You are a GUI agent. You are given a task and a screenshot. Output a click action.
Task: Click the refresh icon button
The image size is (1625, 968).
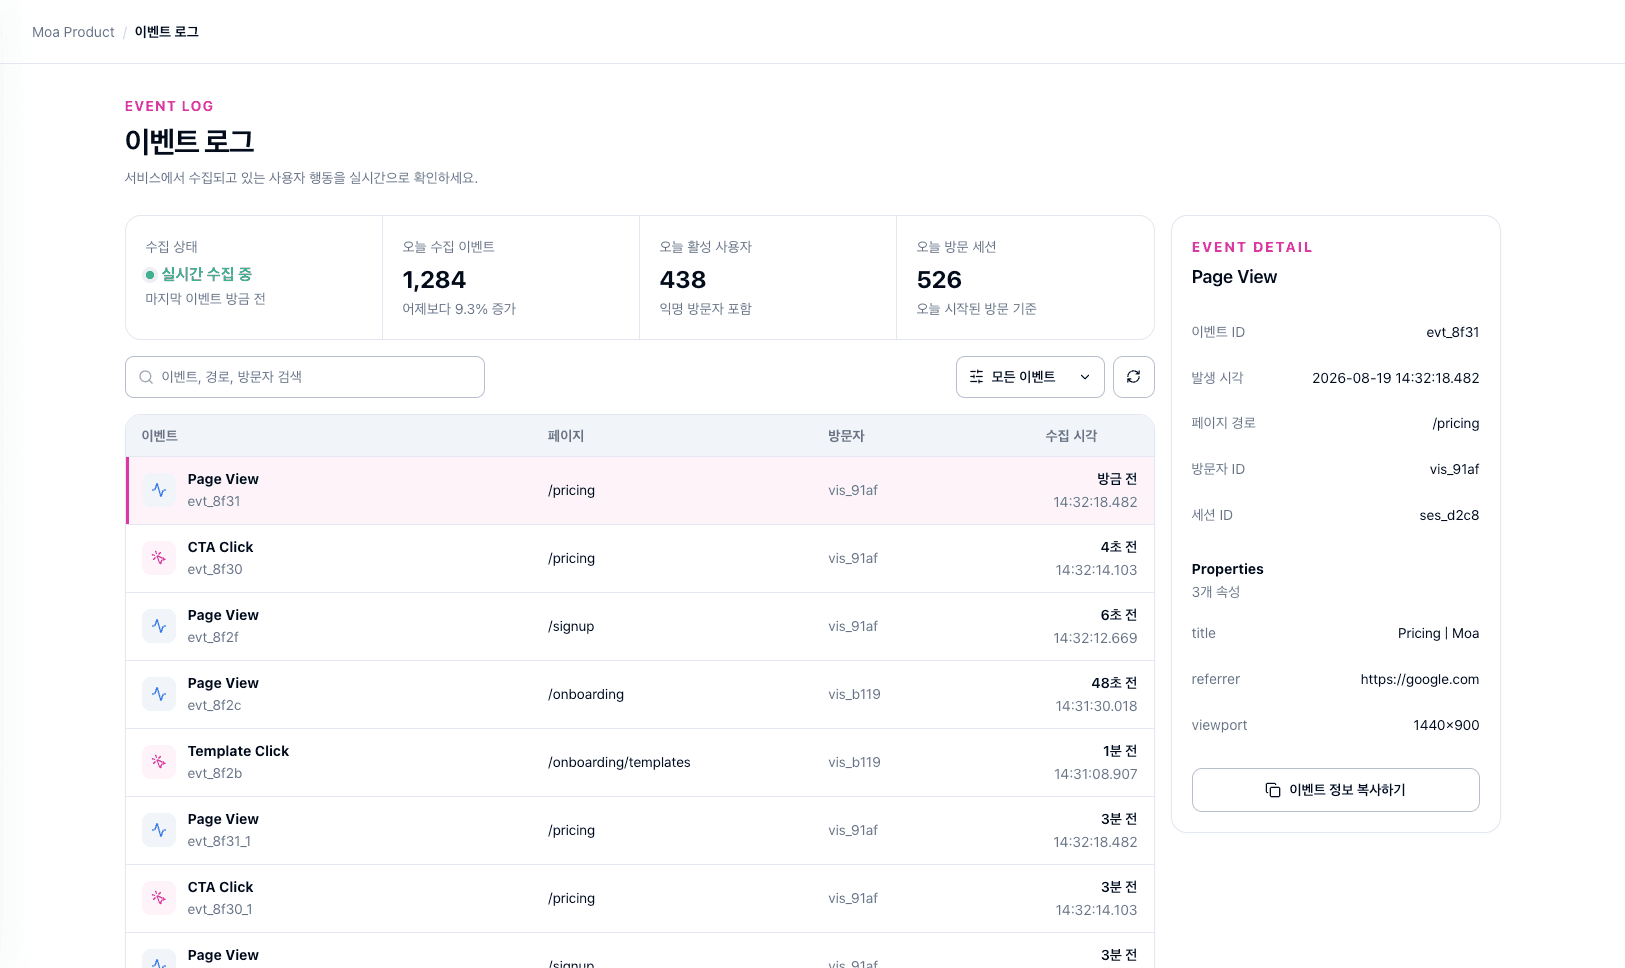click(1133, 377)
